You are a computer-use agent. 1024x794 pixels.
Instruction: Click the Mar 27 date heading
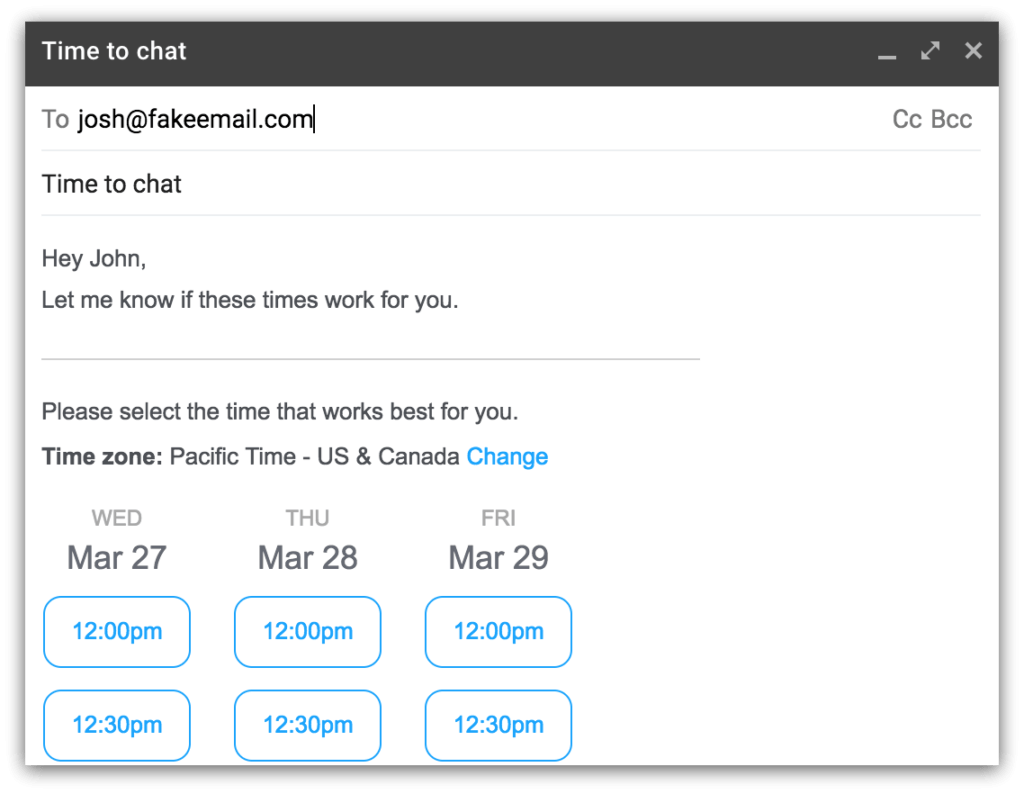[x=117, y=558]
